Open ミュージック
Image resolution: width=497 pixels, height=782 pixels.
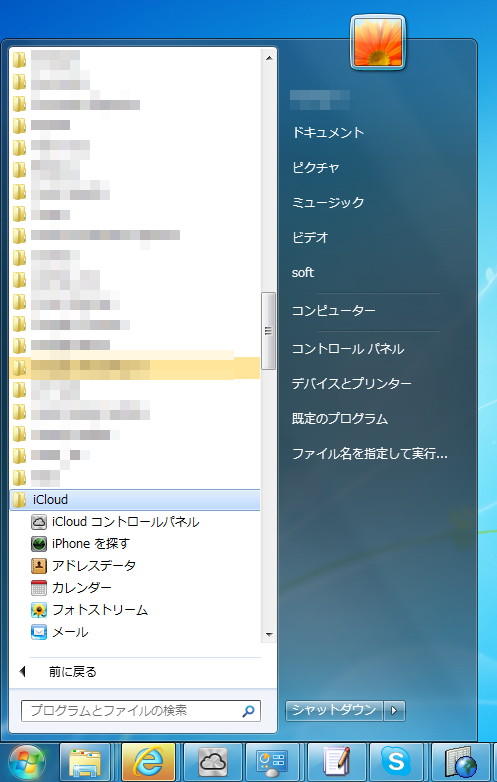click(328, 202)
